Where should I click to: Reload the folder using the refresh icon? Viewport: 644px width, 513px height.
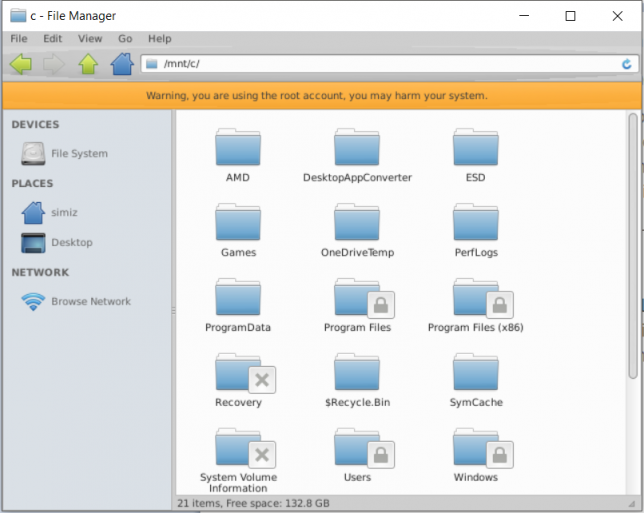[x=627, y=64]
